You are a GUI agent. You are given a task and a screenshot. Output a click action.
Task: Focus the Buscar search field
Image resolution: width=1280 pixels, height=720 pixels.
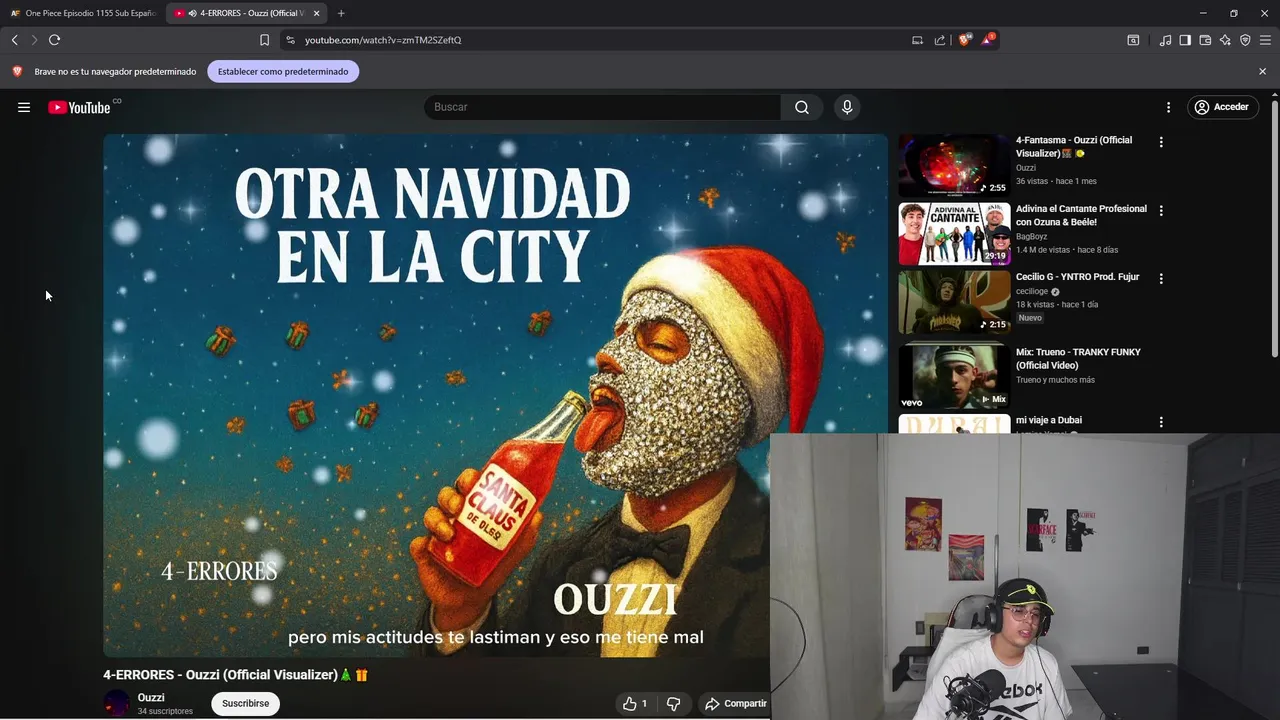(x=603, y=107)
